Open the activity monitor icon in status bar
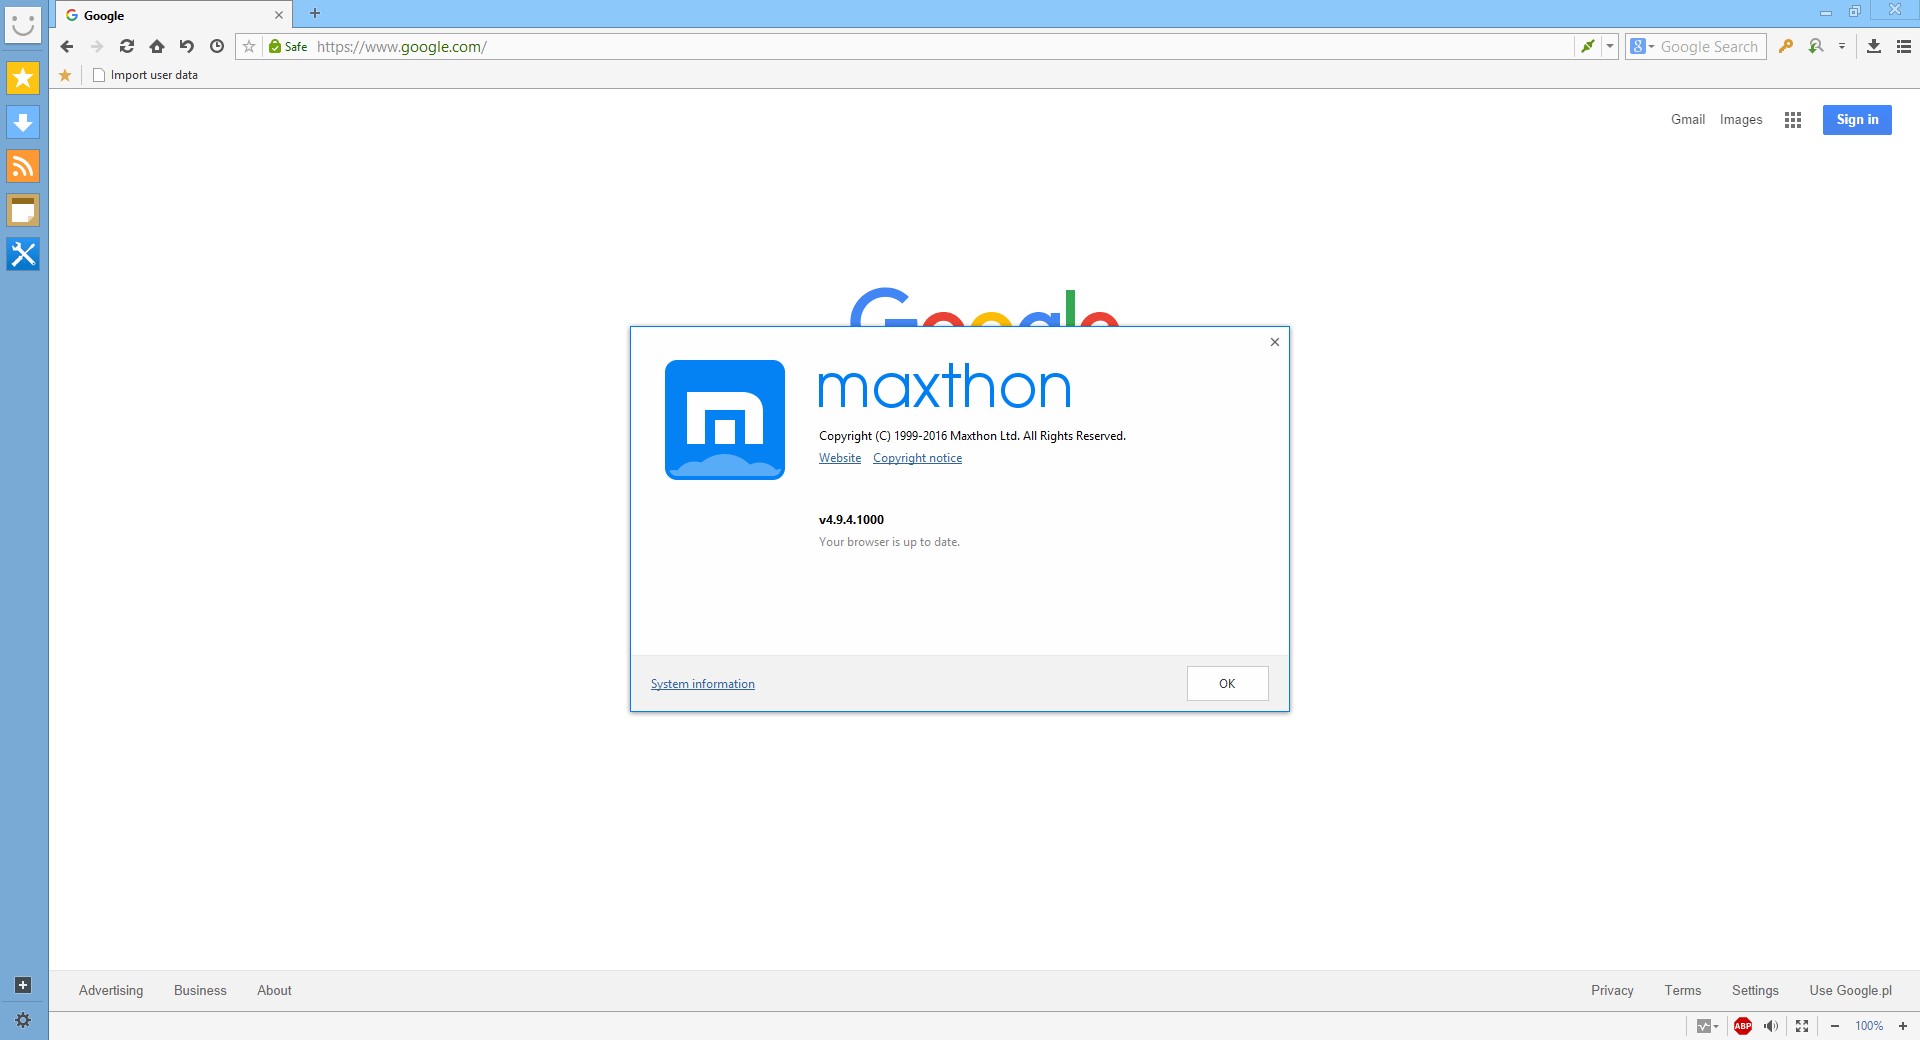The width and height of the screenshot is (1920, 1040). pyautogui.click(x=1707, y=1026)
